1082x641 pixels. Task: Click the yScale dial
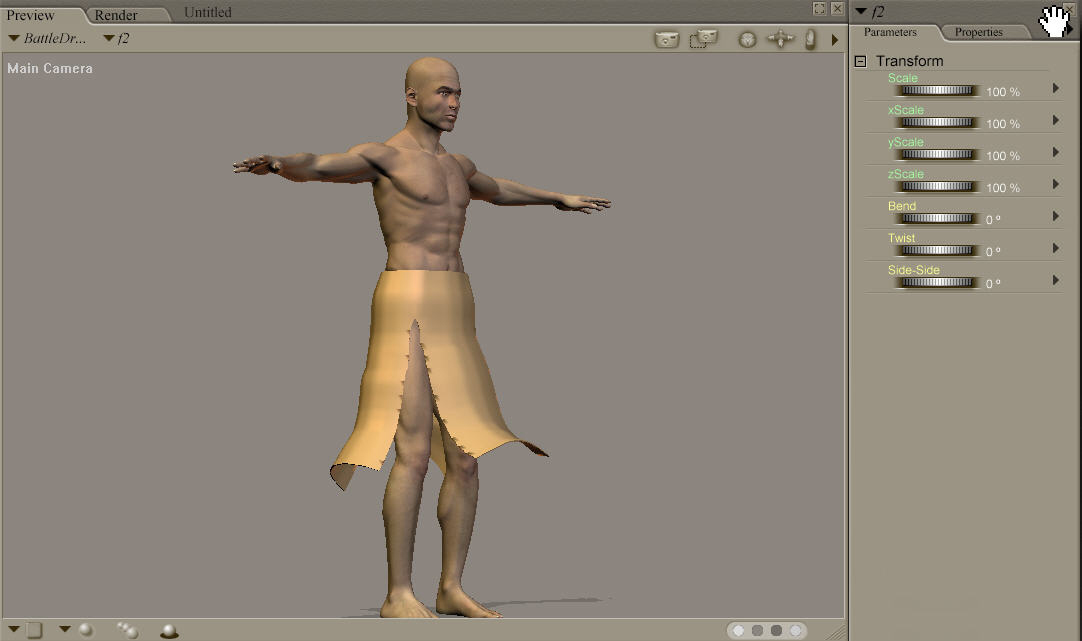click(x=937, y=155)
